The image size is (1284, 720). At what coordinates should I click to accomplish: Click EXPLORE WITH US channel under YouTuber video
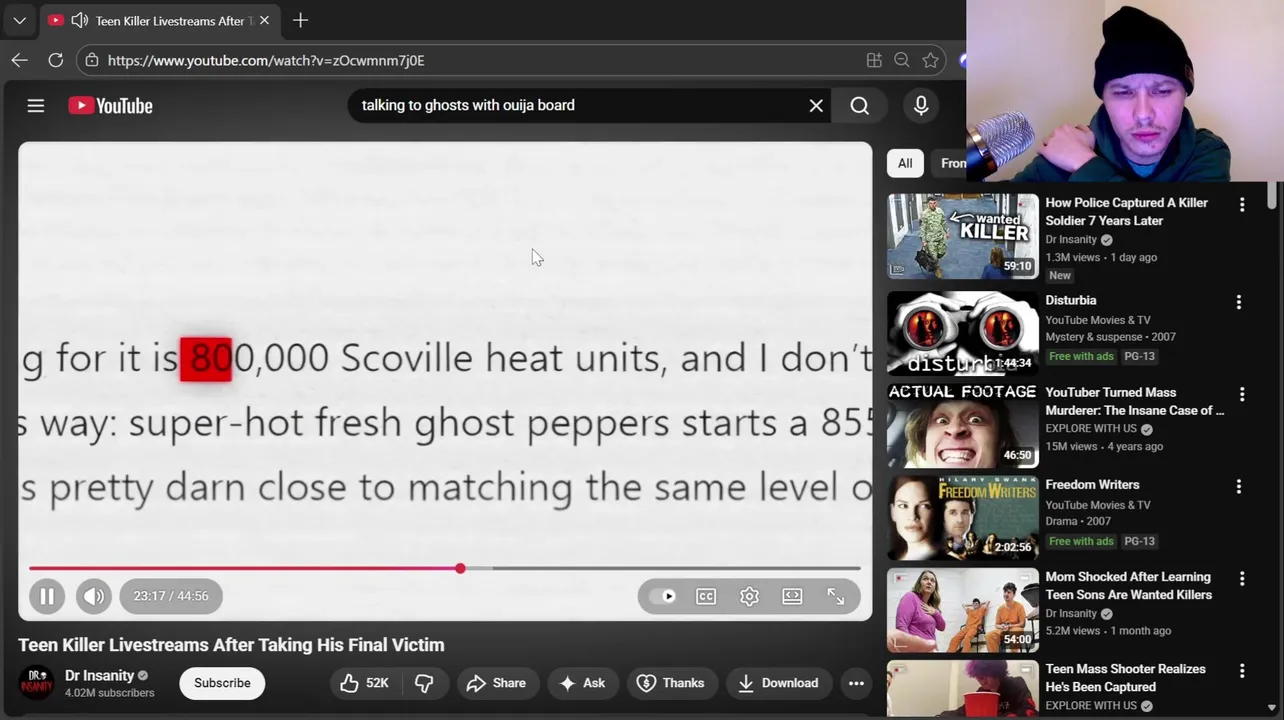coord(1090,429)
